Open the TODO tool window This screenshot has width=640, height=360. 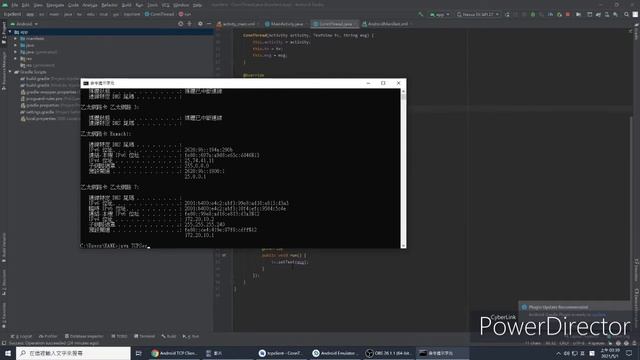coord(119,336)
